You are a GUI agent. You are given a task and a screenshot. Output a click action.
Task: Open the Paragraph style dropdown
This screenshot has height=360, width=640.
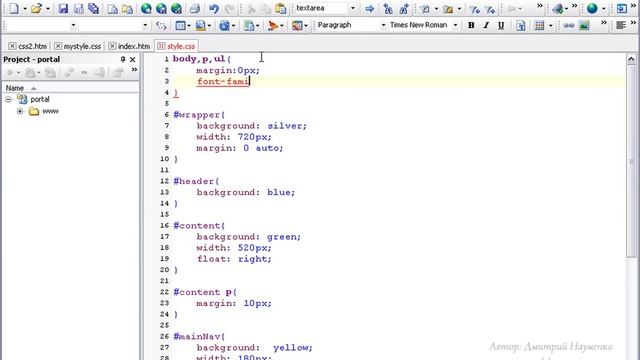[383, 25]
